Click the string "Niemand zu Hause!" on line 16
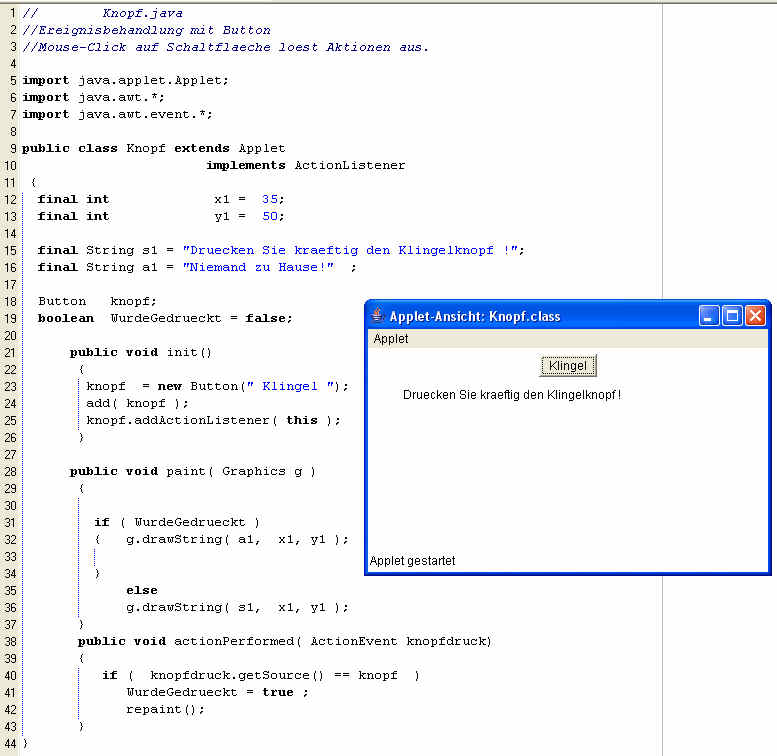The height and width of the screenshot is (756, 777). tap(259, 267)
